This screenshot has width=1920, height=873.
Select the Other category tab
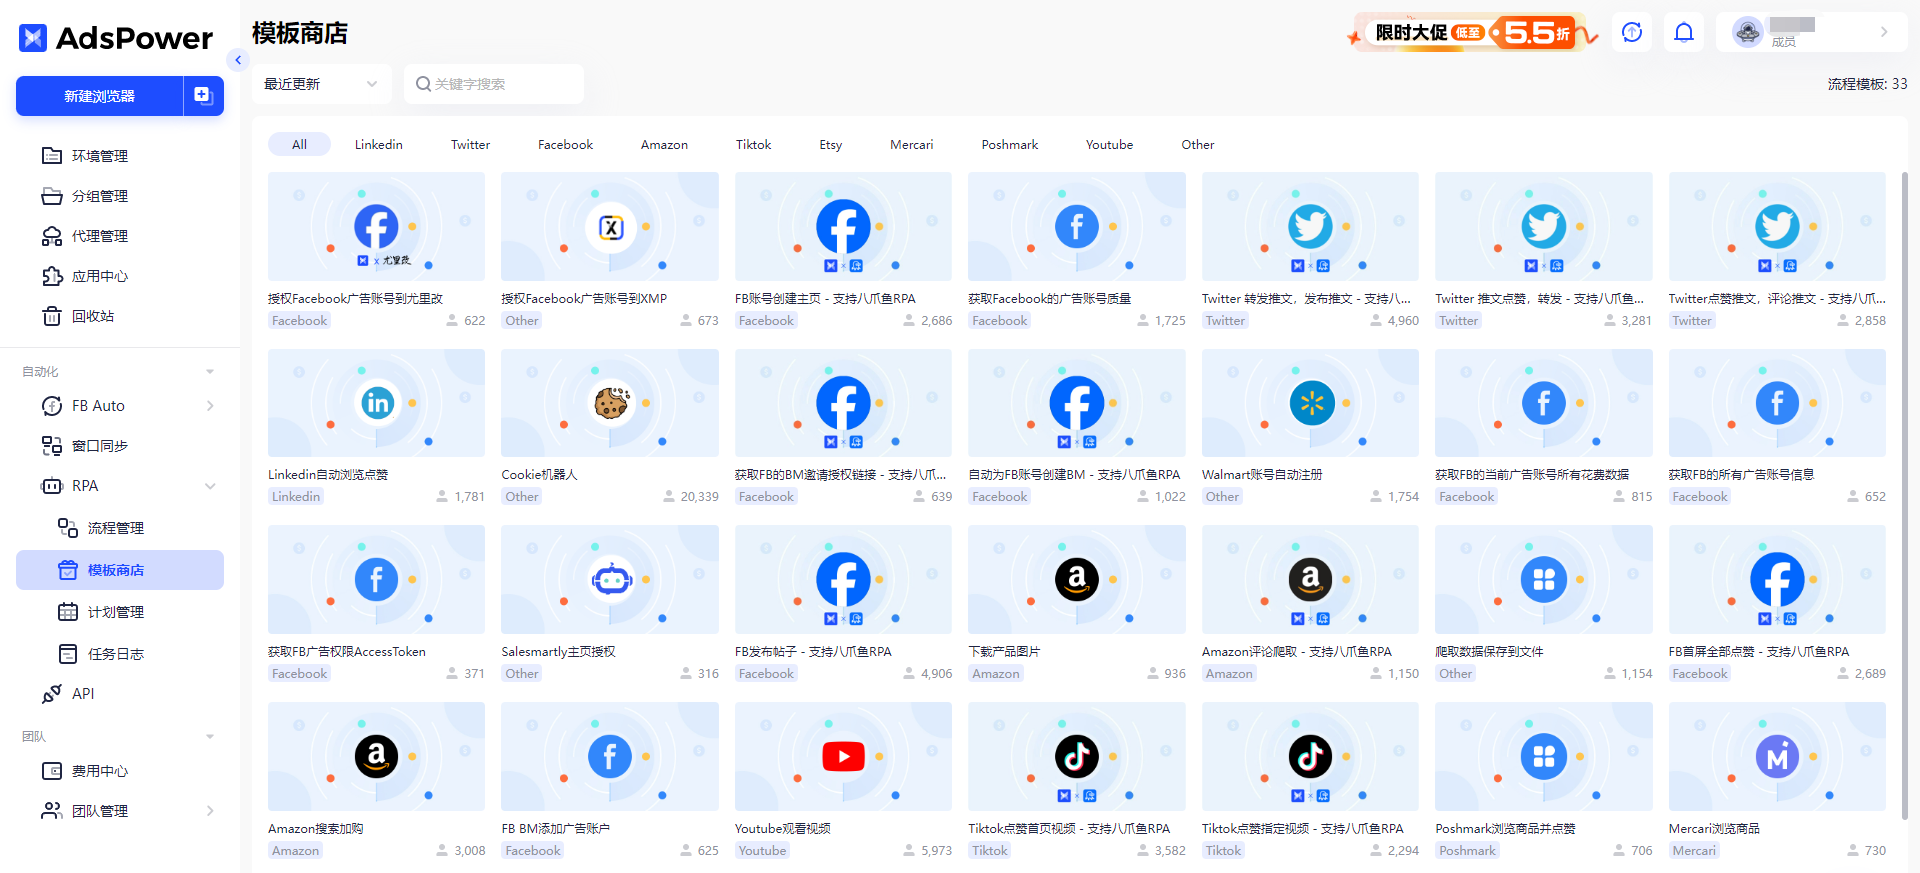coord(1198,145)
